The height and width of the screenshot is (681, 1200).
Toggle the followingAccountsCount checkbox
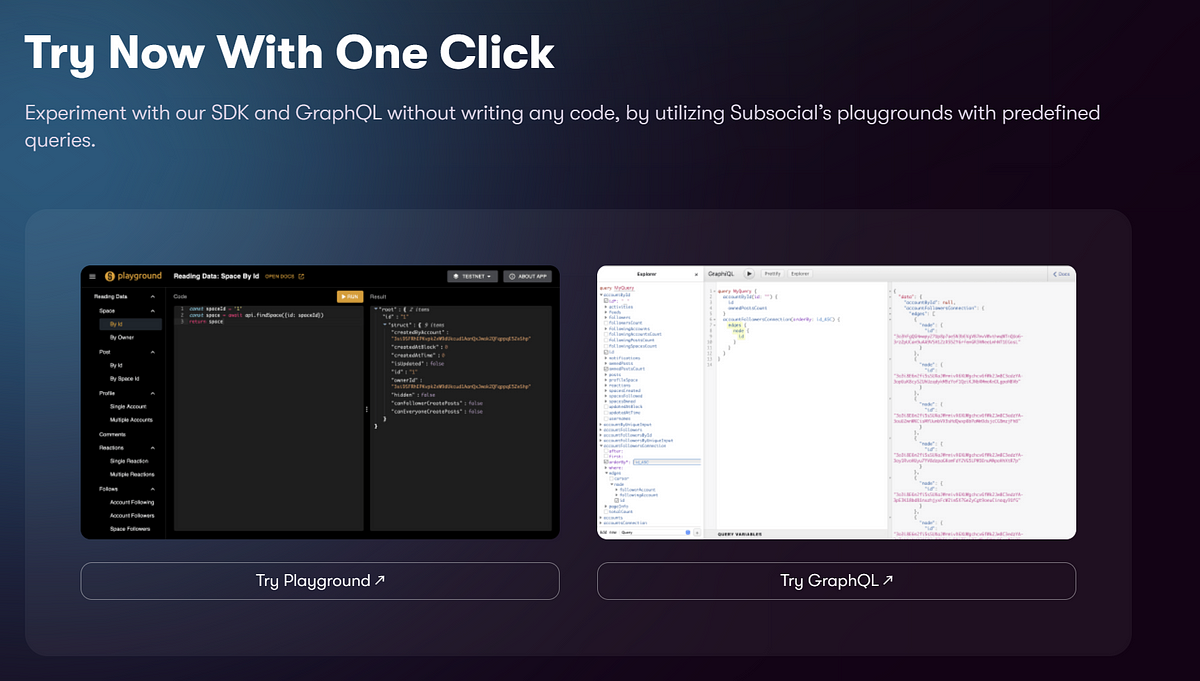tap(606, 334)
